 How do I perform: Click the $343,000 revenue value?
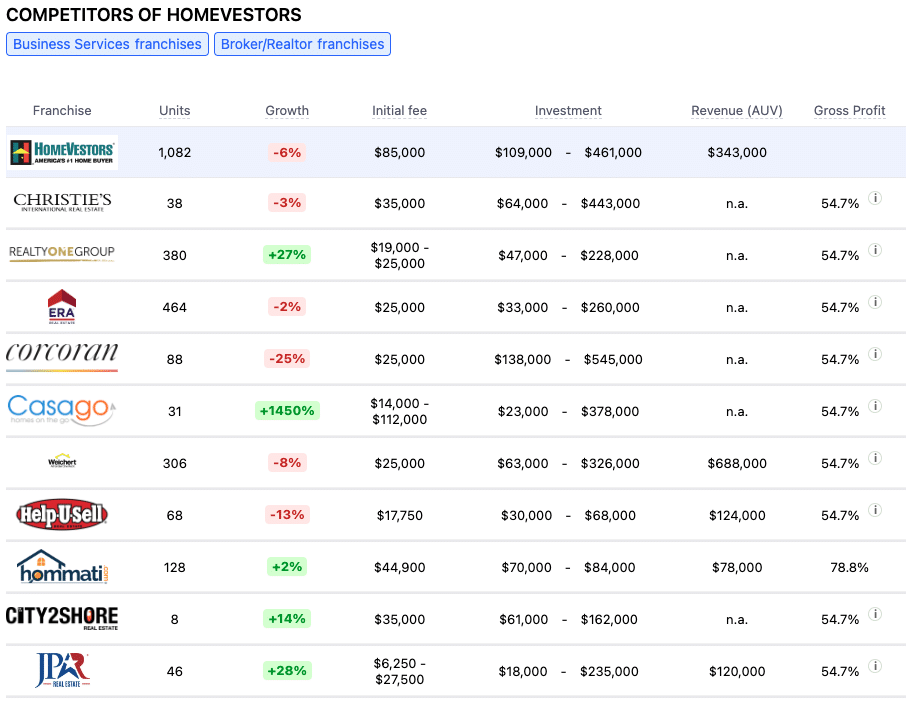click(736, 153)
